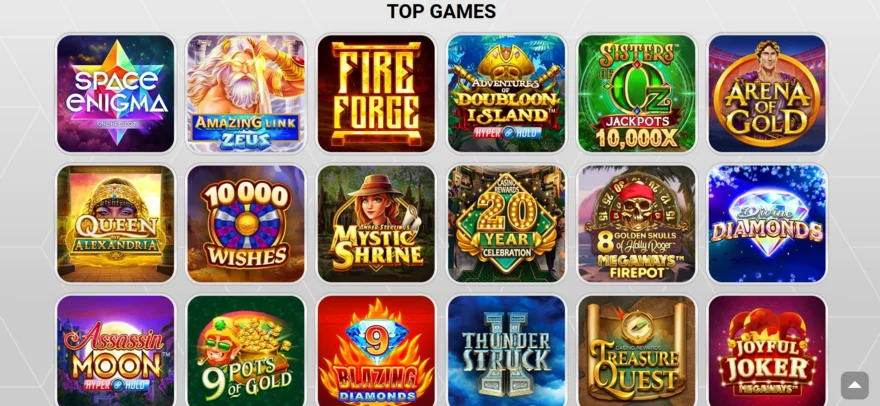The width and height of the screenshot is (880, 406).
Task: Select 9 Blazing Diamonds game
Action: tap(376, 350)
